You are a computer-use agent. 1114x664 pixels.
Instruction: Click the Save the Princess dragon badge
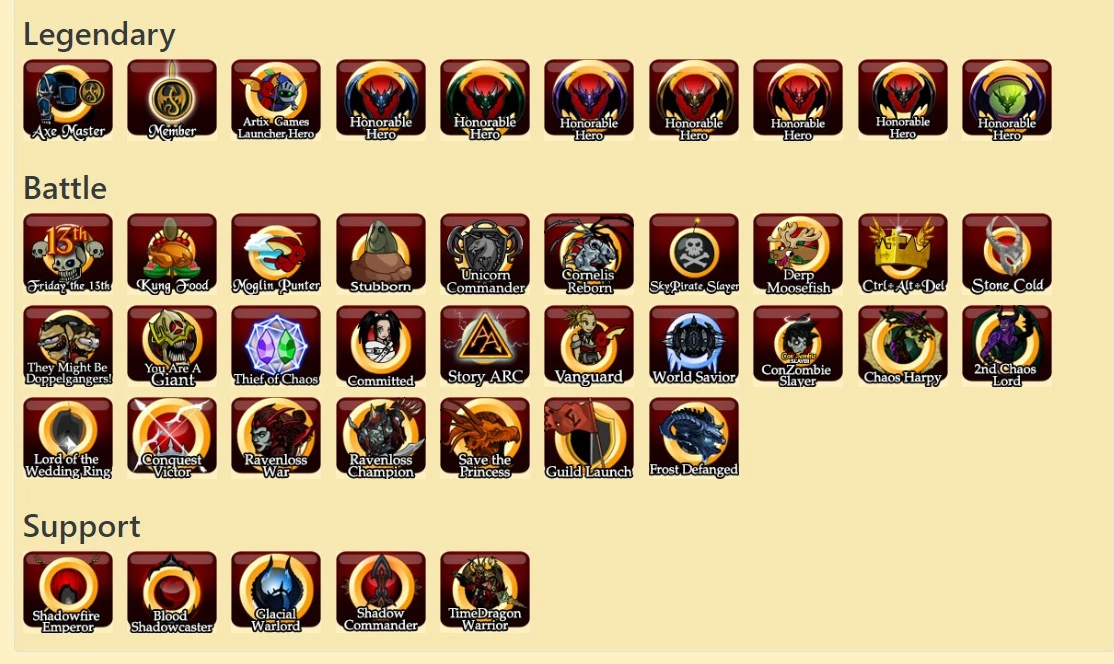click(485, 438)
